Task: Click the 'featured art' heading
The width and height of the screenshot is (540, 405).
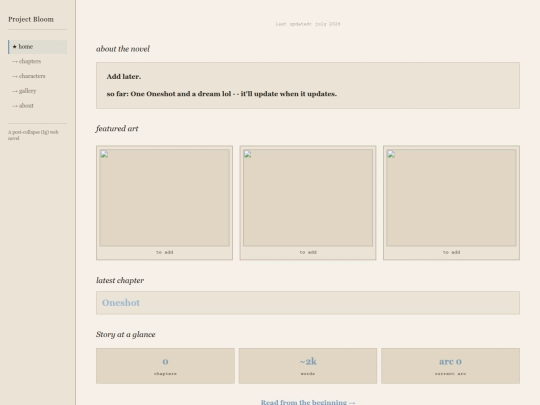Action: (x=117, y=128)
